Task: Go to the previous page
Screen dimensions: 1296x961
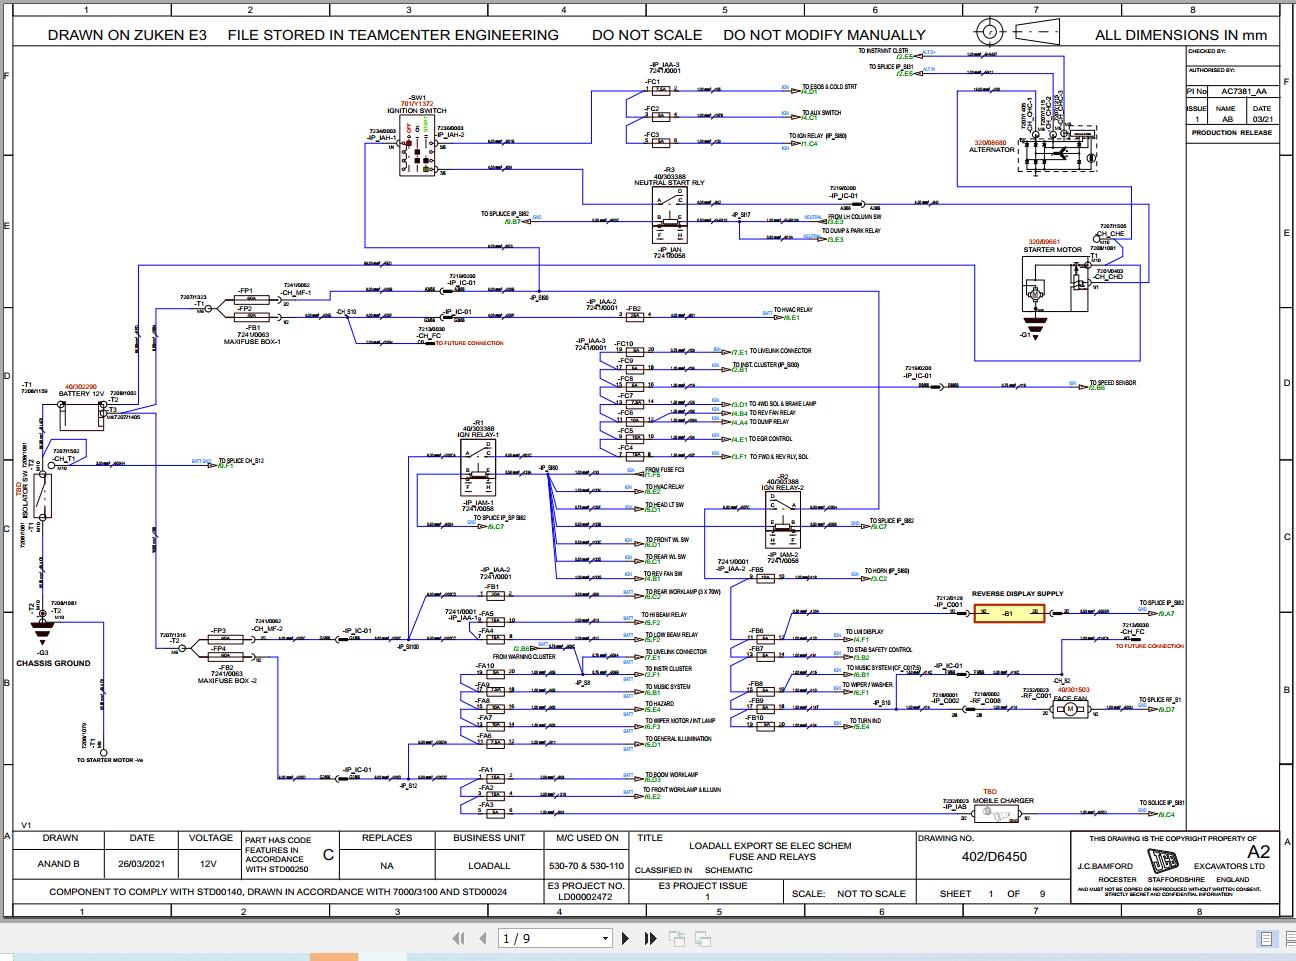Action: click(485, 938)
